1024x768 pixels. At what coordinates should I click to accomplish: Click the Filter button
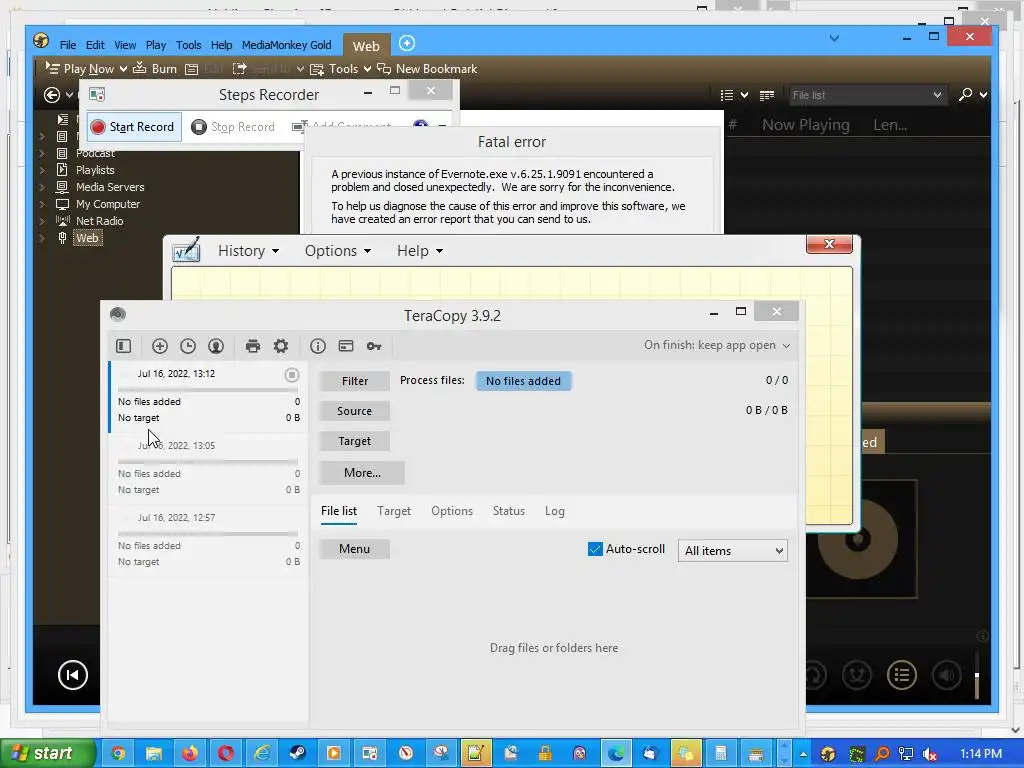tap(355, 381)
